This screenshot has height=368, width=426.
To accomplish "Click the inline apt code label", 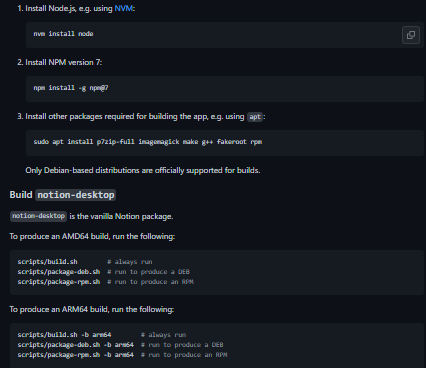I will tap(255, 117).
